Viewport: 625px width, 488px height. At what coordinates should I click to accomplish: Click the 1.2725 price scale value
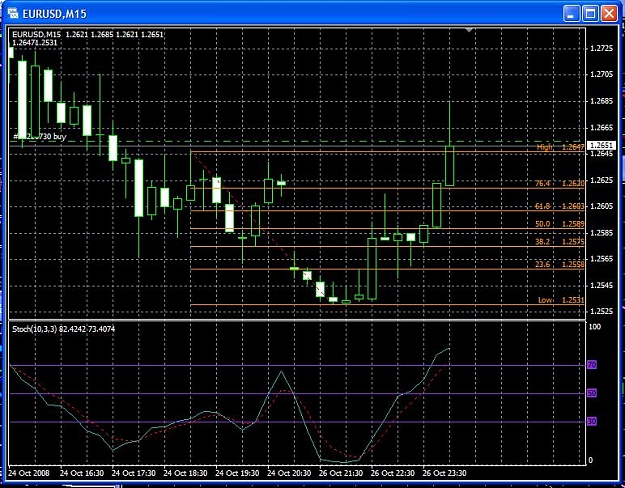601,48
